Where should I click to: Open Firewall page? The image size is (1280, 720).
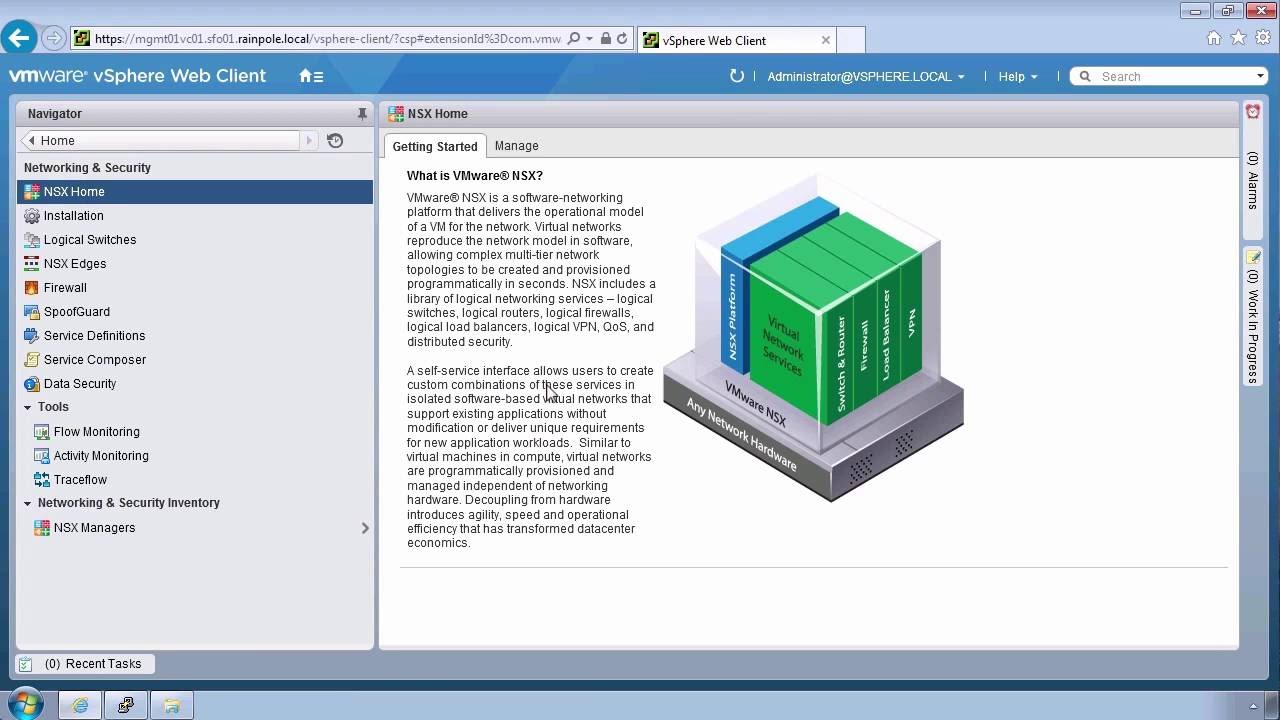tap(195, 288)
